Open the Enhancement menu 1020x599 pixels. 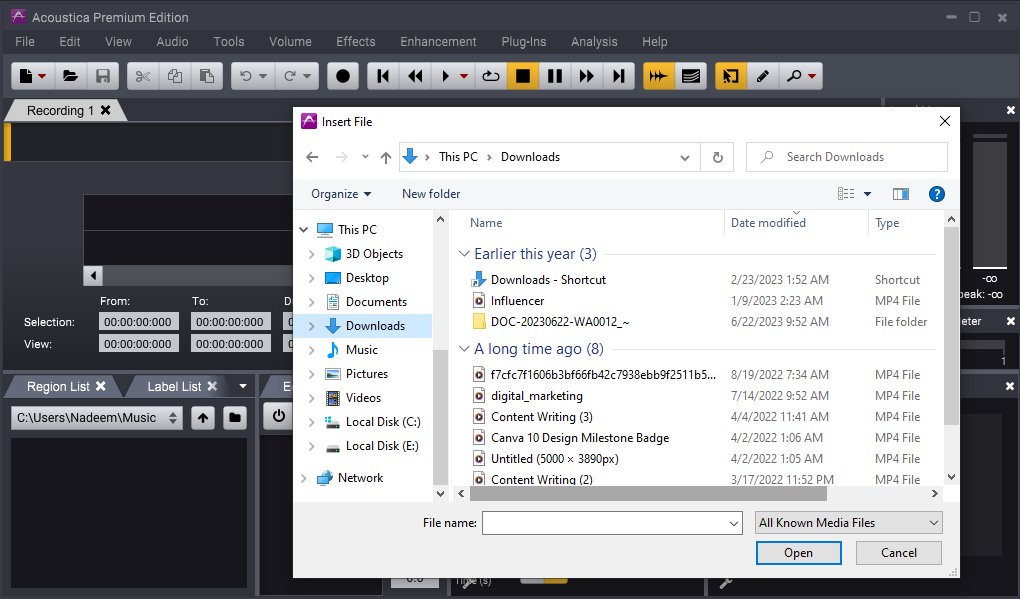pos(438,42)
